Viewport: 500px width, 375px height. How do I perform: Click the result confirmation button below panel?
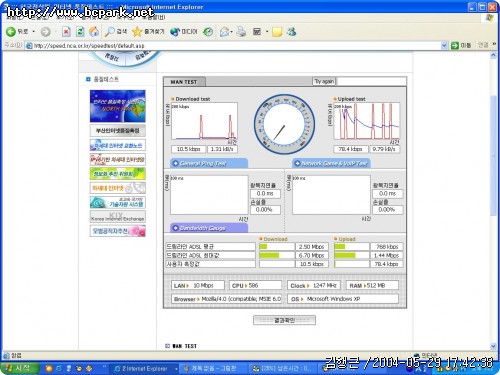(284, 320)
